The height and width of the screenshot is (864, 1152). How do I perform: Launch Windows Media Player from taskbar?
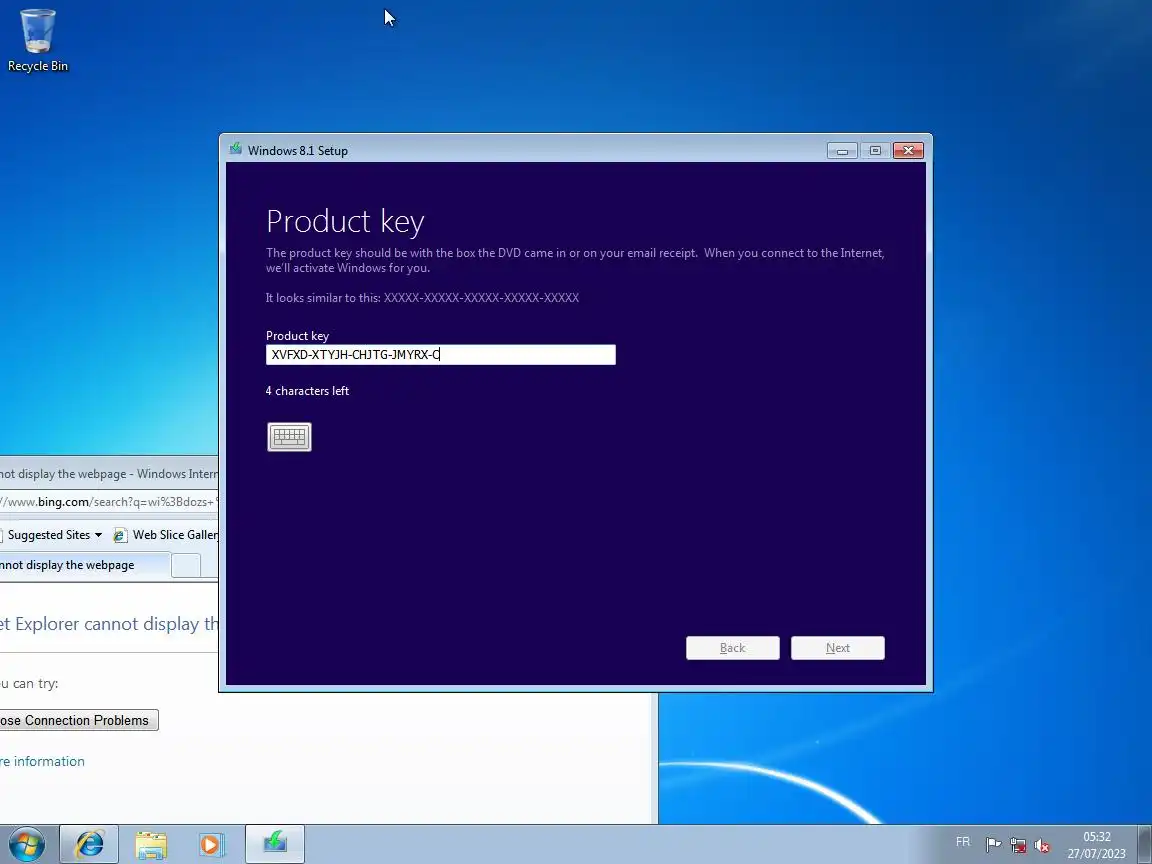(211, 844)
